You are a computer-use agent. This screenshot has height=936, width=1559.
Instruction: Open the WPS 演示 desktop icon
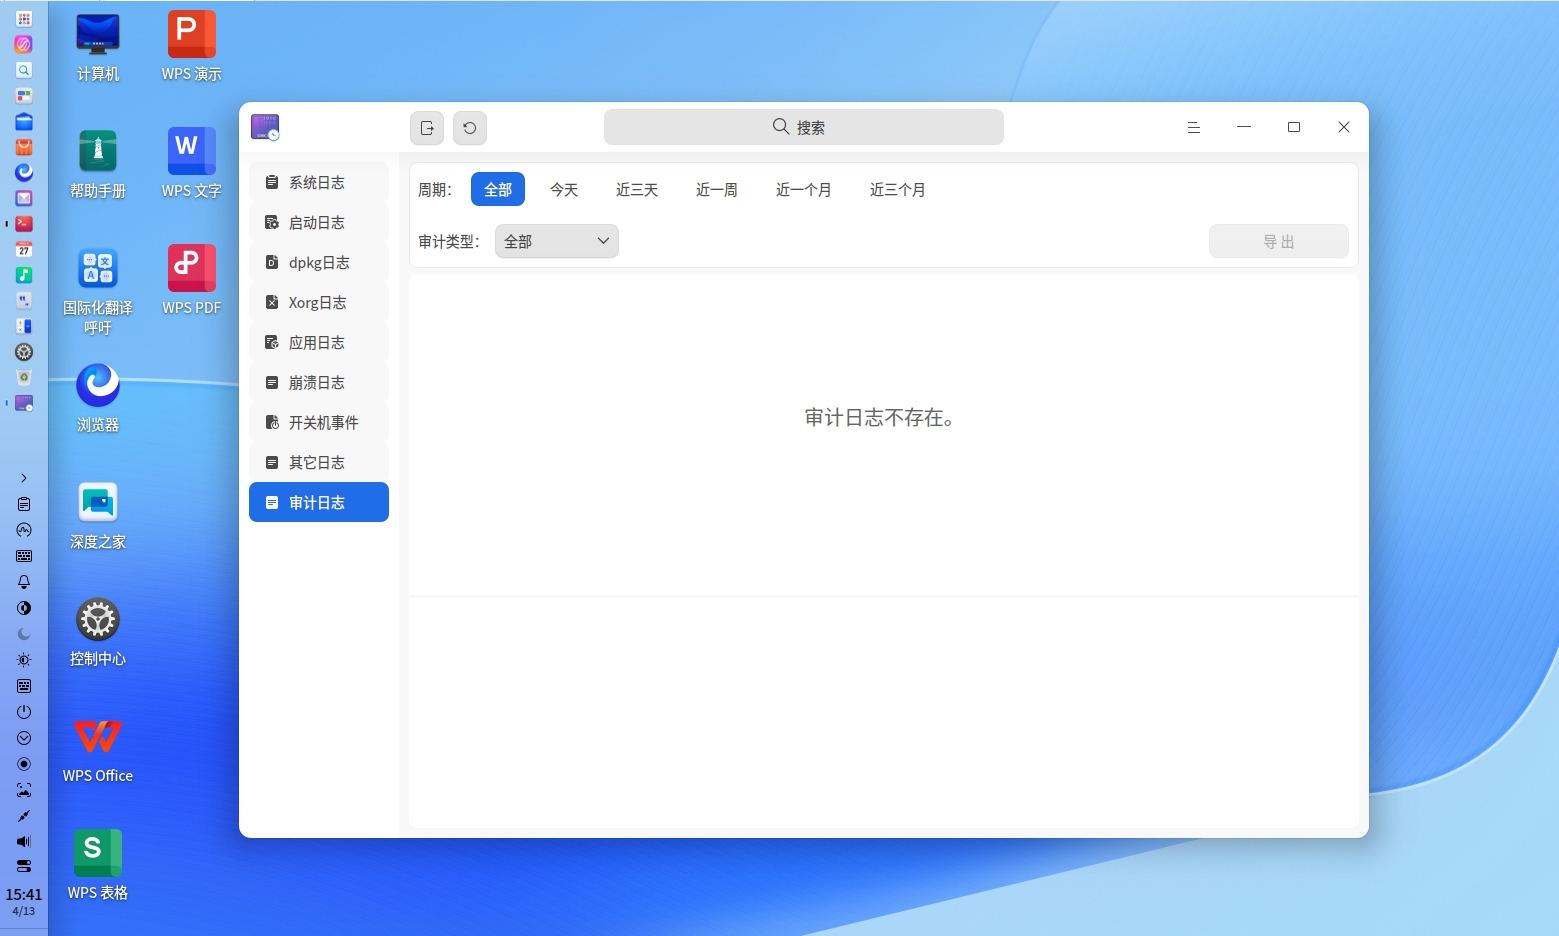[x=192, y=46]
